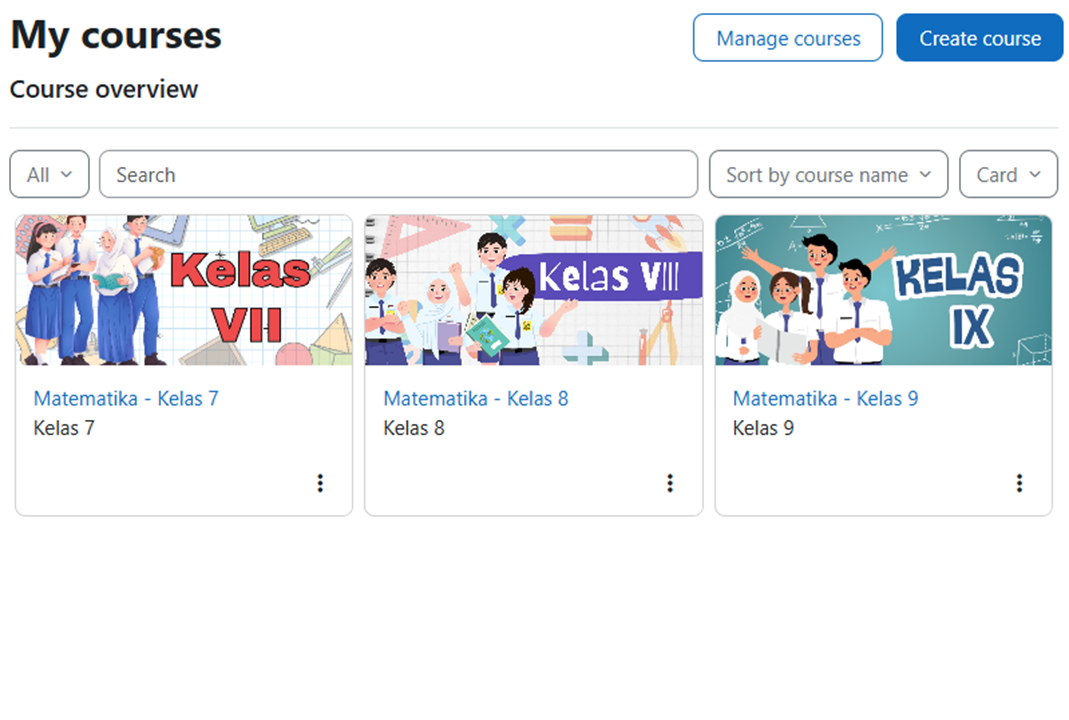Change the Card display layout dropdown

[1008, 175]
